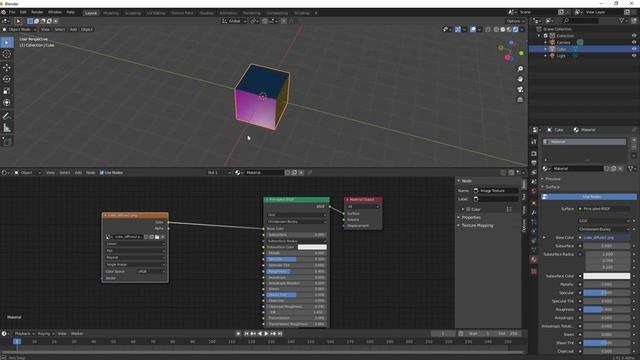This screenshot has width=640, height=360.
Task: Open the Object Mode dropdown
Action: (19, 29)
